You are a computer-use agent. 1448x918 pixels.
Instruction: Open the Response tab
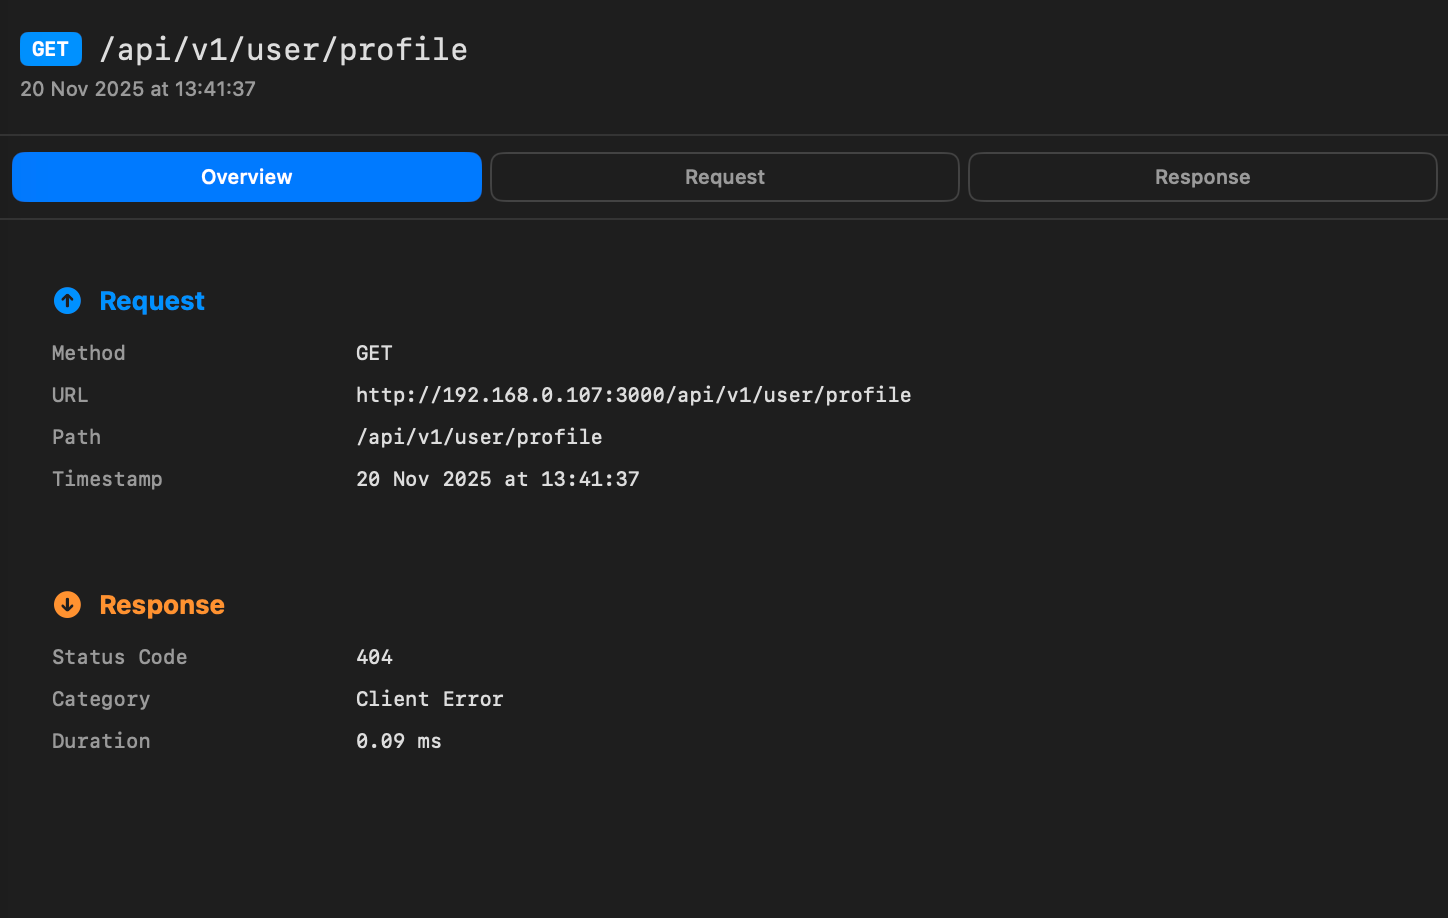(1202, 177)
